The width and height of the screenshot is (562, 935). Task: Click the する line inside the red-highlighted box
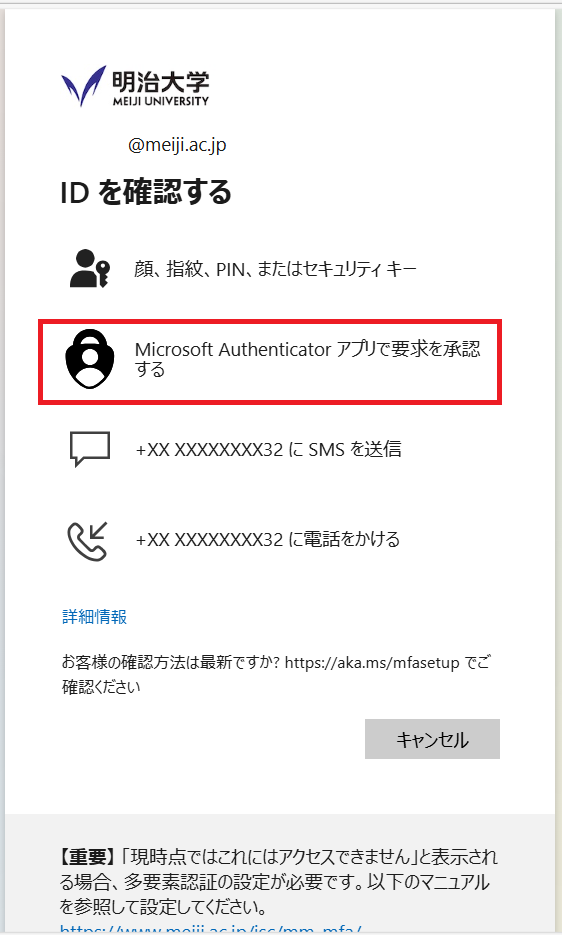click(x=149, y=370)
